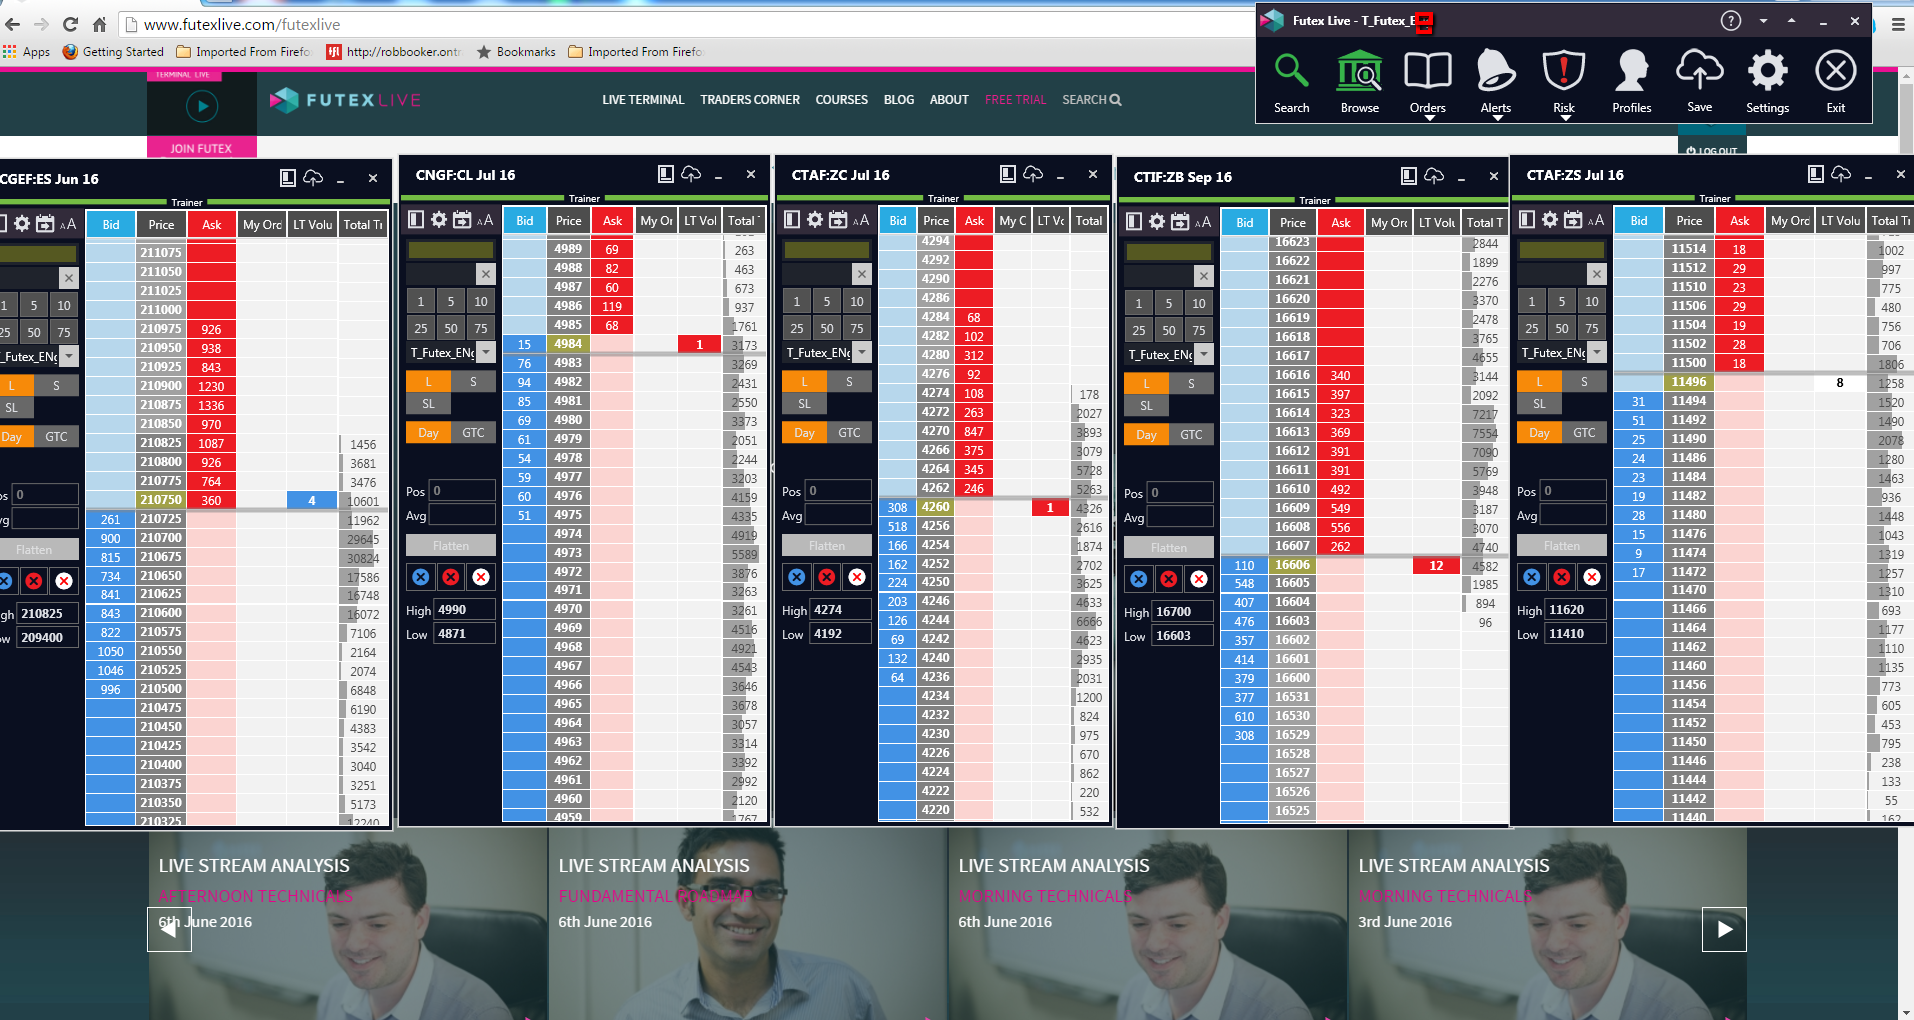1914x1020 pixels.
Task: Open account dropdown in CTAF:ZS panel
Action: pos(1597,352)
